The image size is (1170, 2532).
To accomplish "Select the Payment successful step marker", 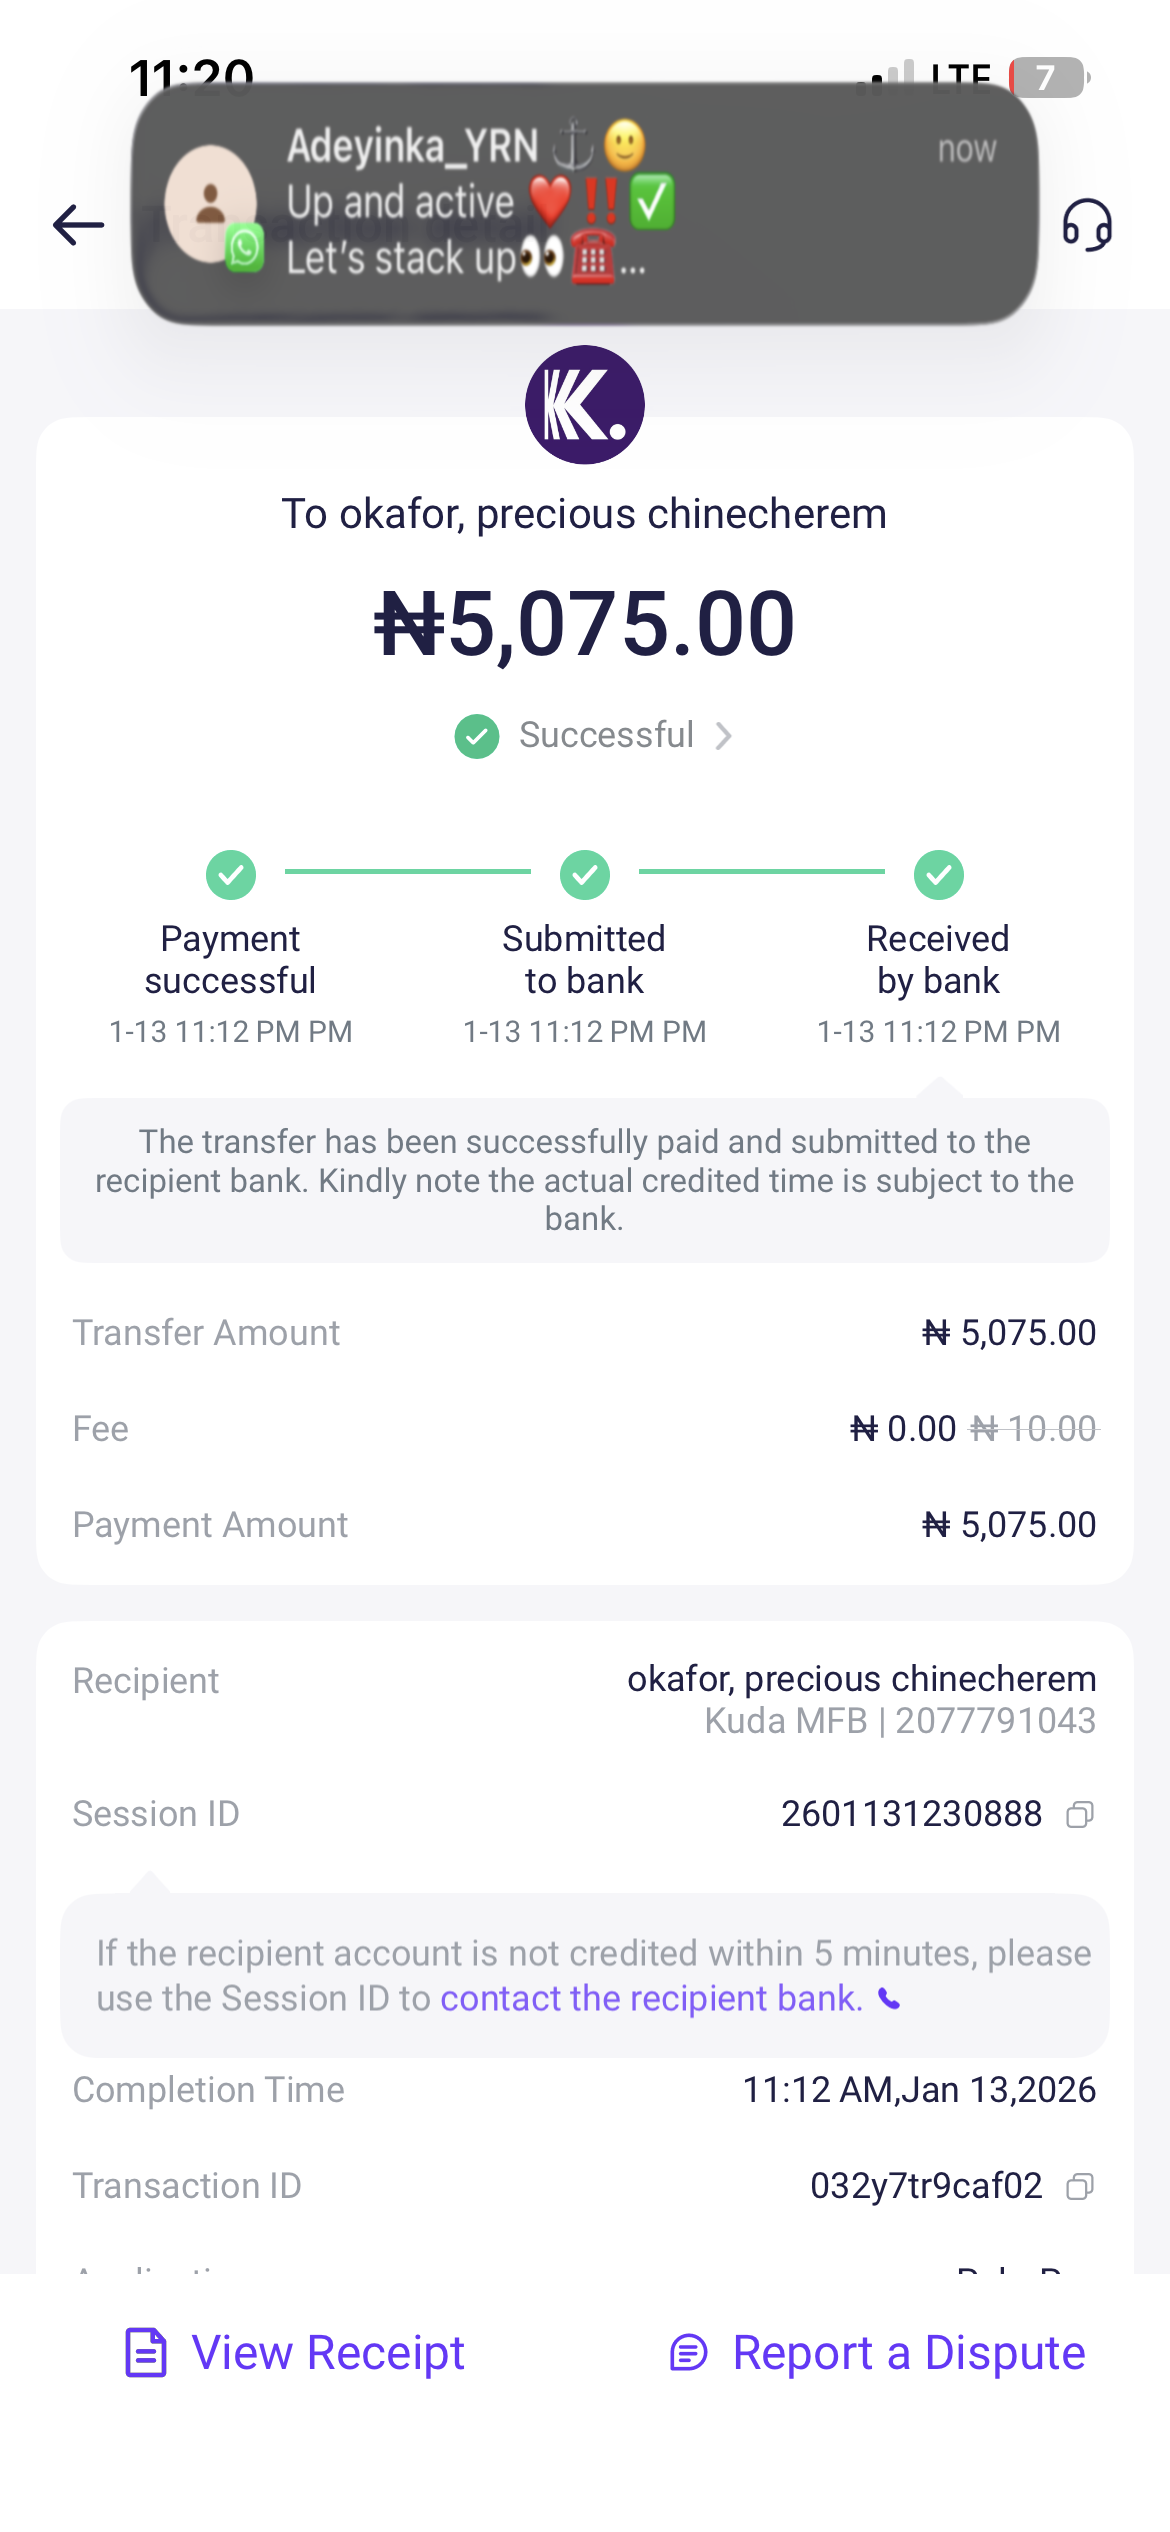I will [231, 875].
